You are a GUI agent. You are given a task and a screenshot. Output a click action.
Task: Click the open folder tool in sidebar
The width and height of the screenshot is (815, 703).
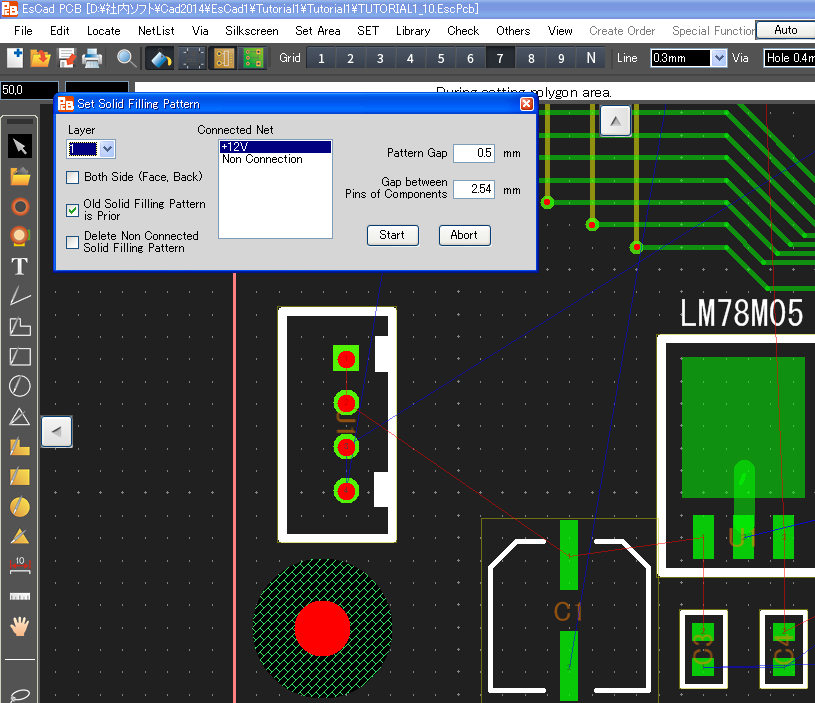pos(20,177)
